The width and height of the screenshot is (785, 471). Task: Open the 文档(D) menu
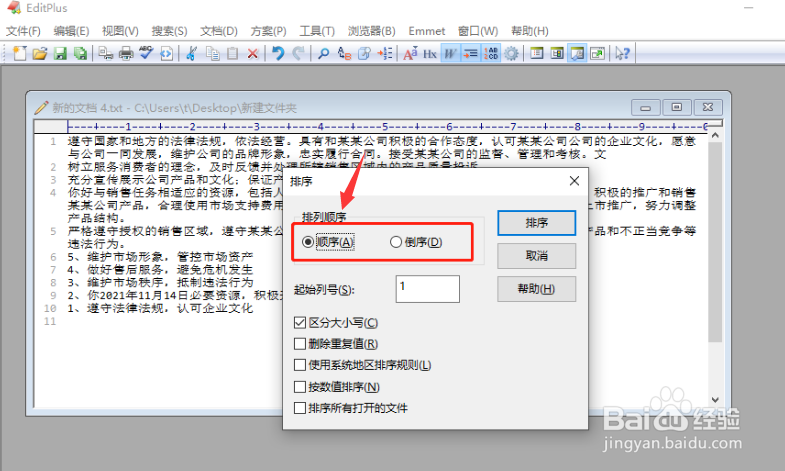coord(219,31)
